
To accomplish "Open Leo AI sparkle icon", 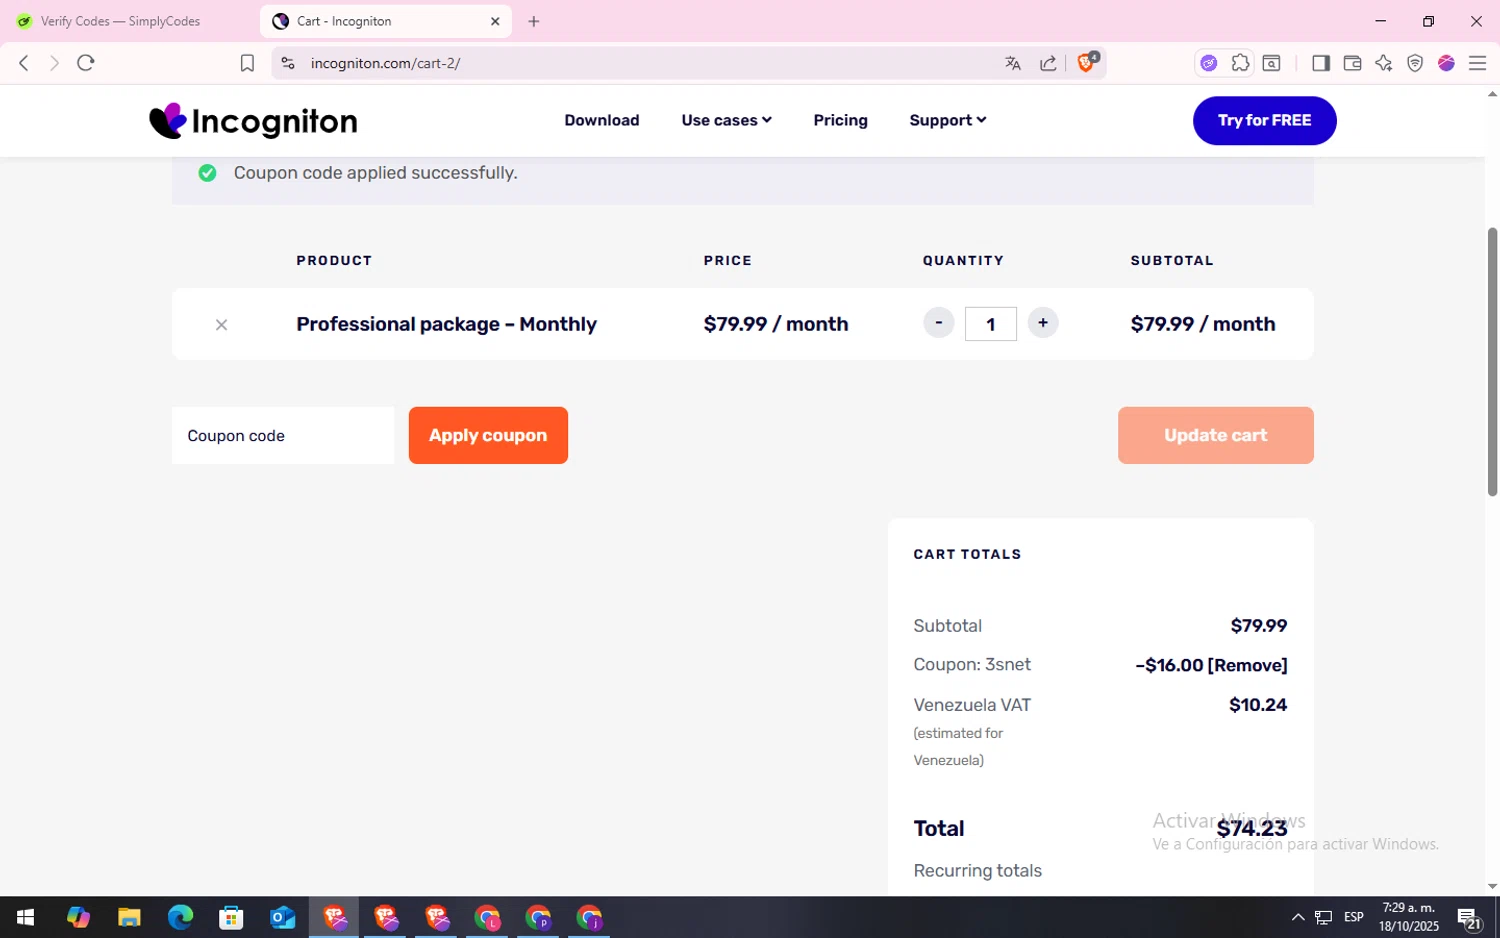I will tap(1384, 63).
